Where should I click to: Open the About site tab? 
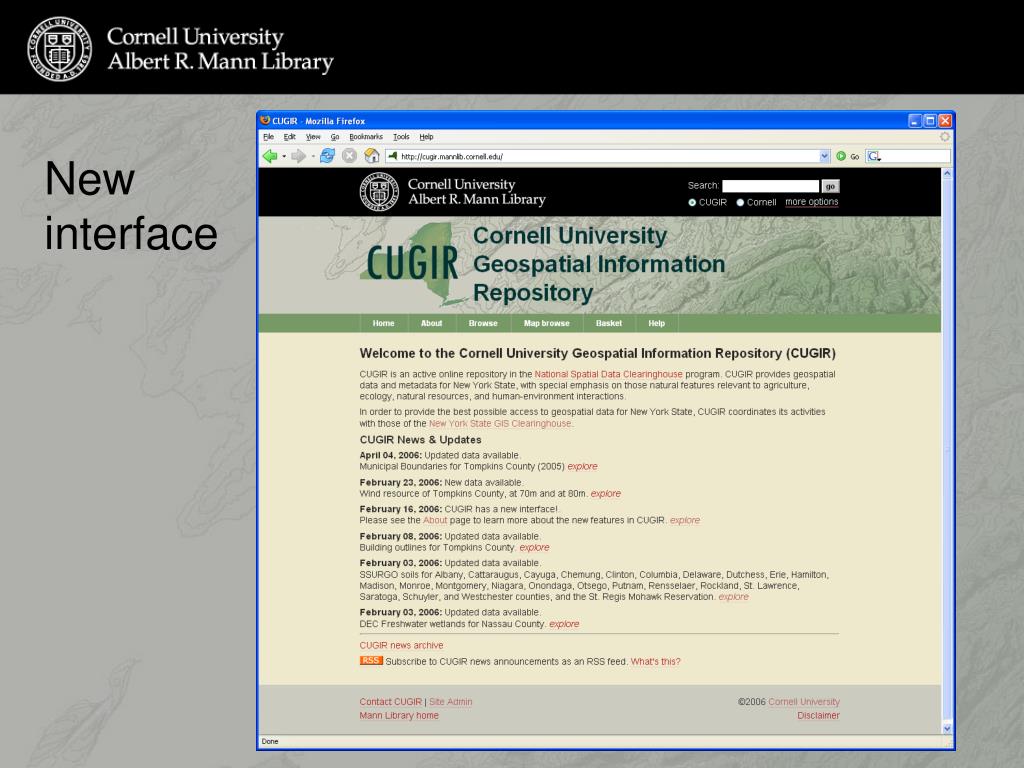(431, 323)
